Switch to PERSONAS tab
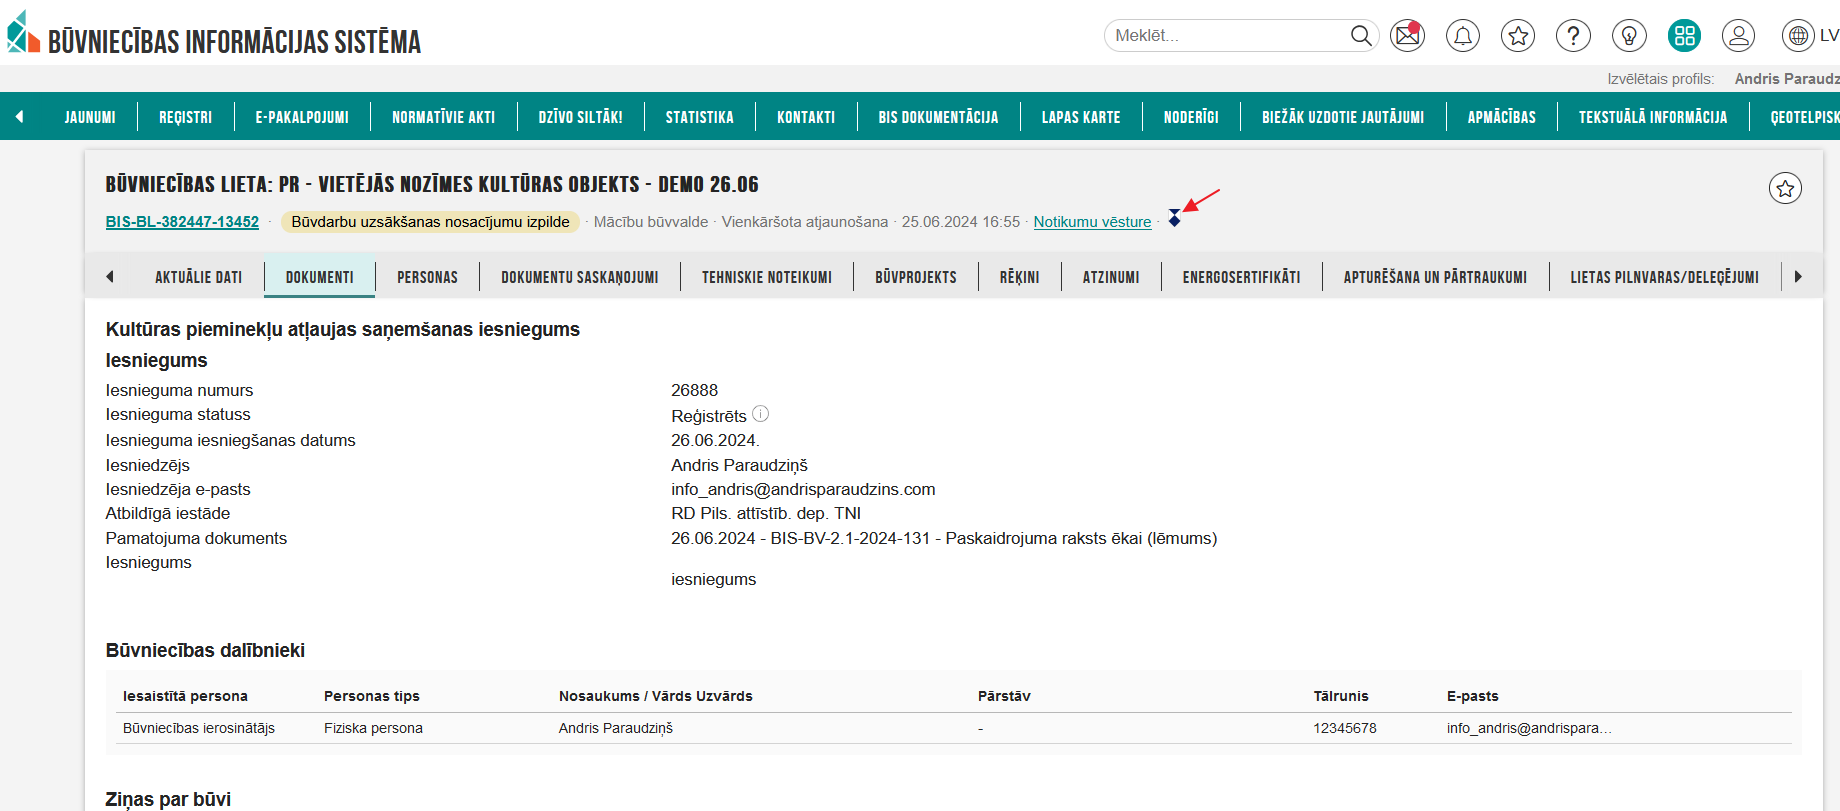The width and height of the screenshot is (1840, 811). pos(427,277)
